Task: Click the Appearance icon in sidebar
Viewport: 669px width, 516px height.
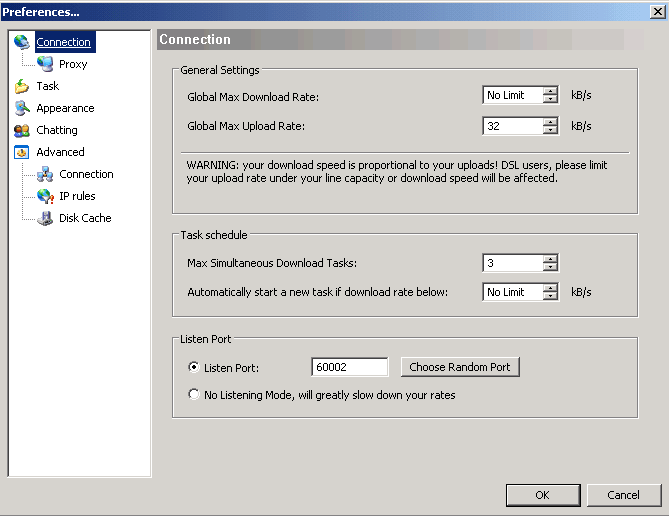Action: tap(21, 108)
